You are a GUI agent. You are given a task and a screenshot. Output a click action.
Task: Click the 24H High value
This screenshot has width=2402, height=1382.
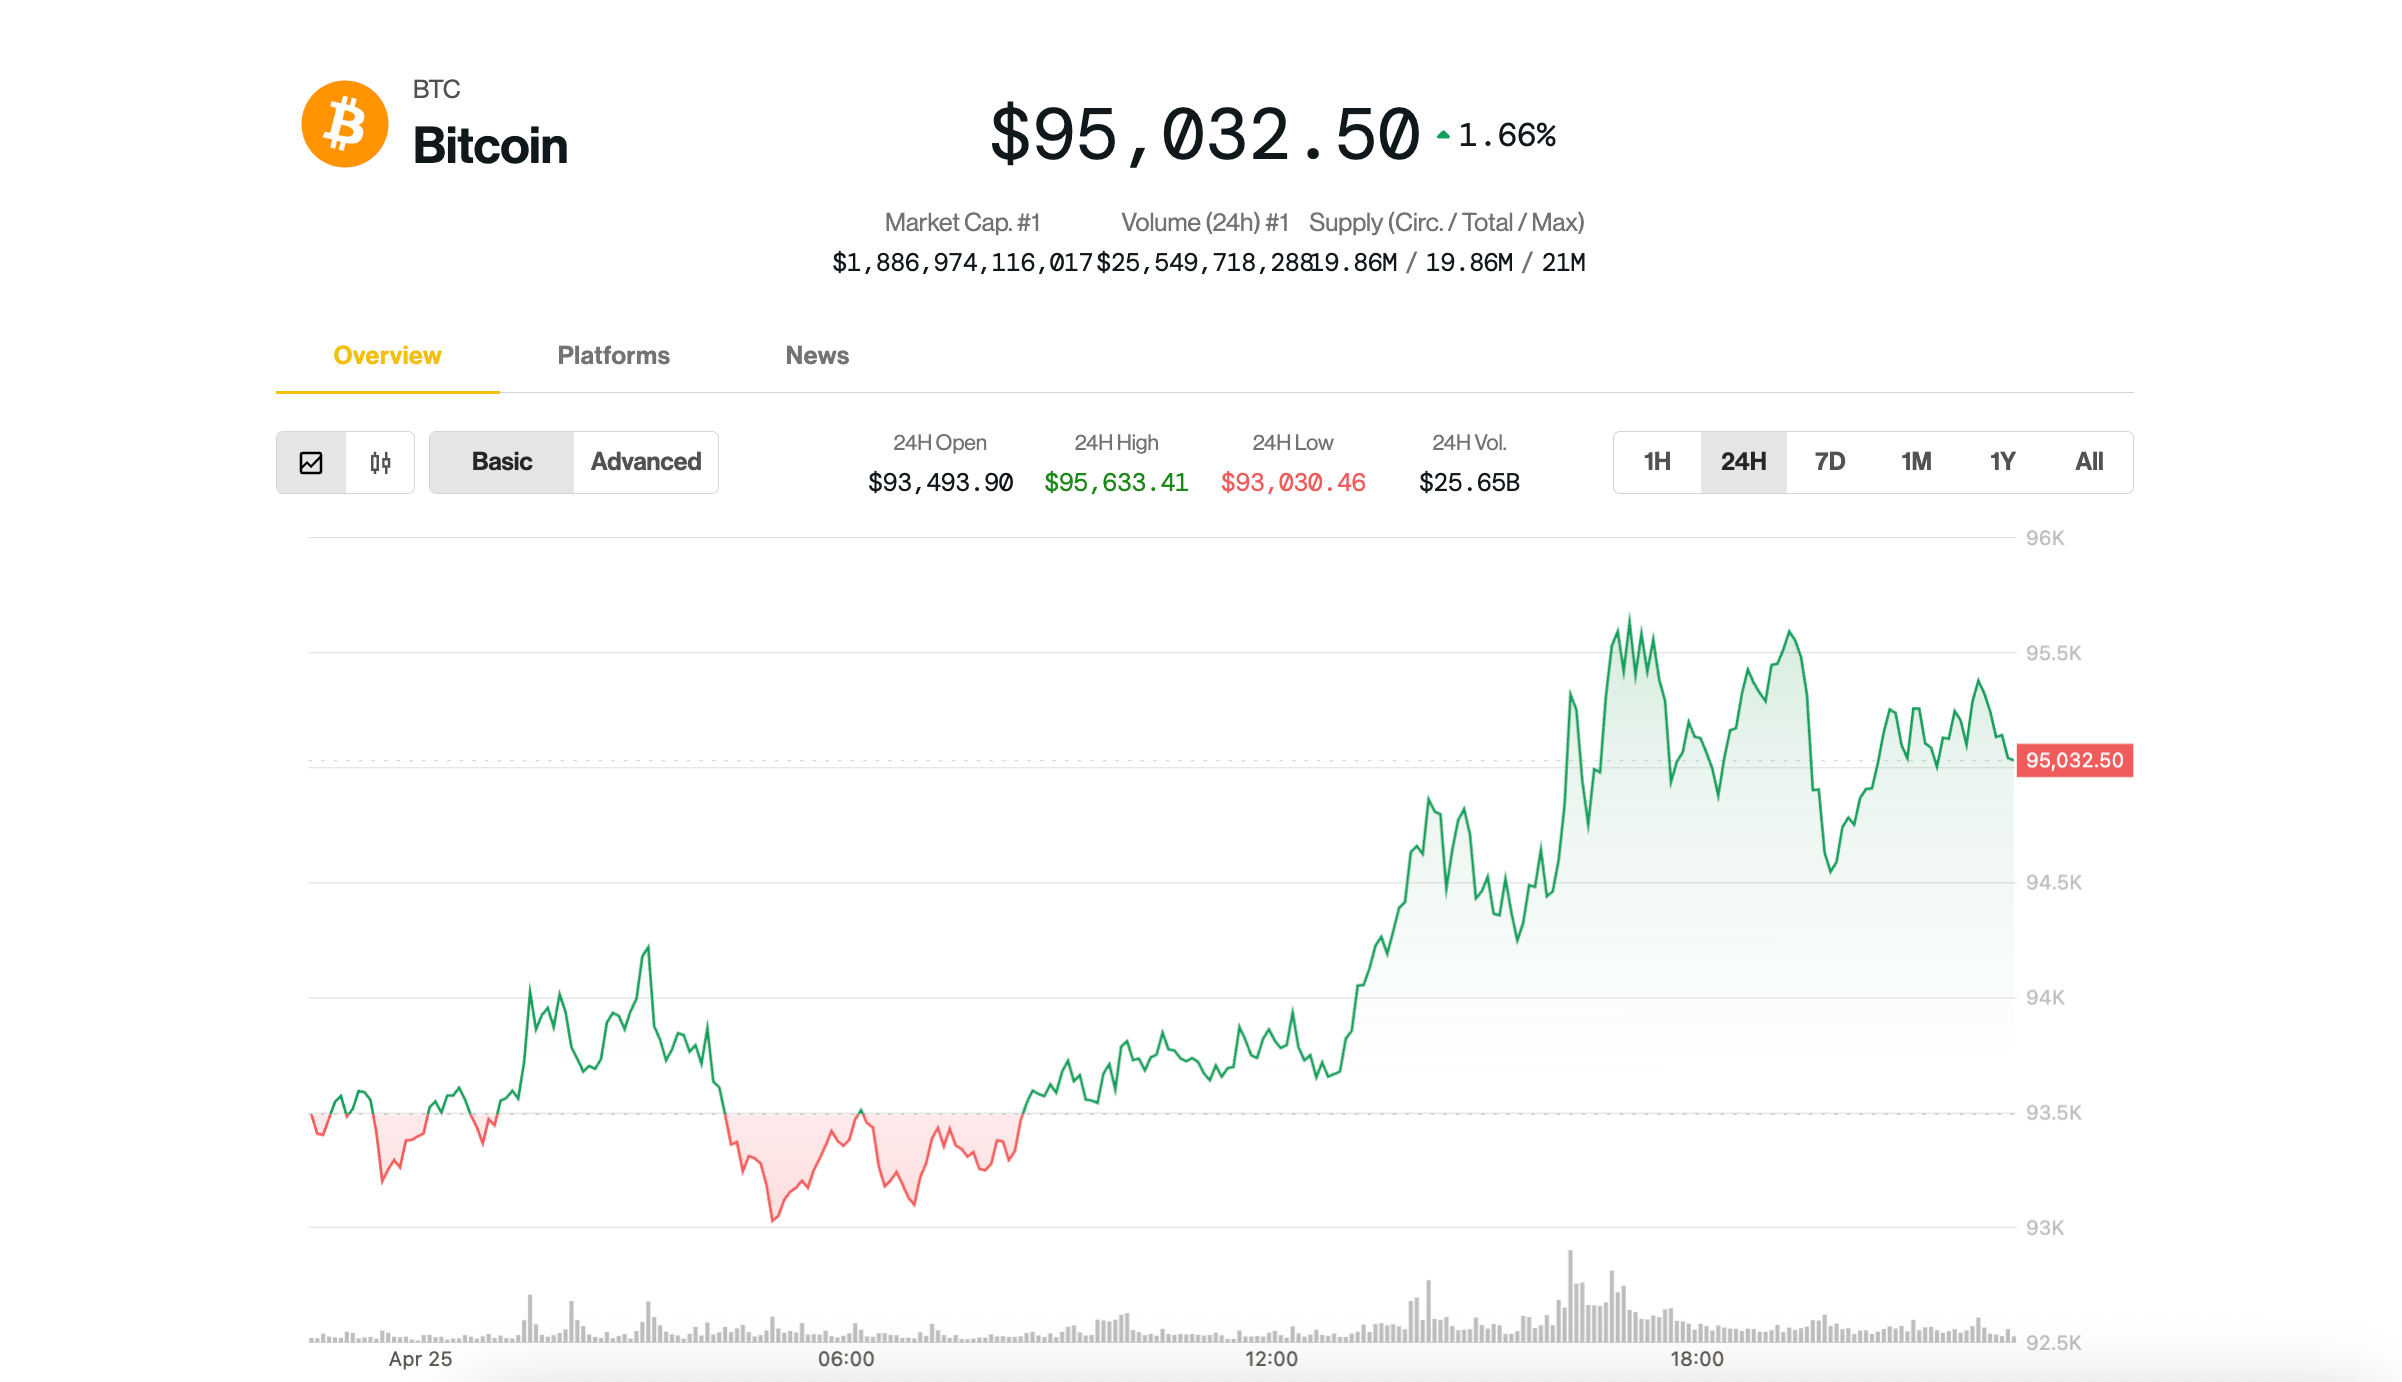(x=1116, y=482)
